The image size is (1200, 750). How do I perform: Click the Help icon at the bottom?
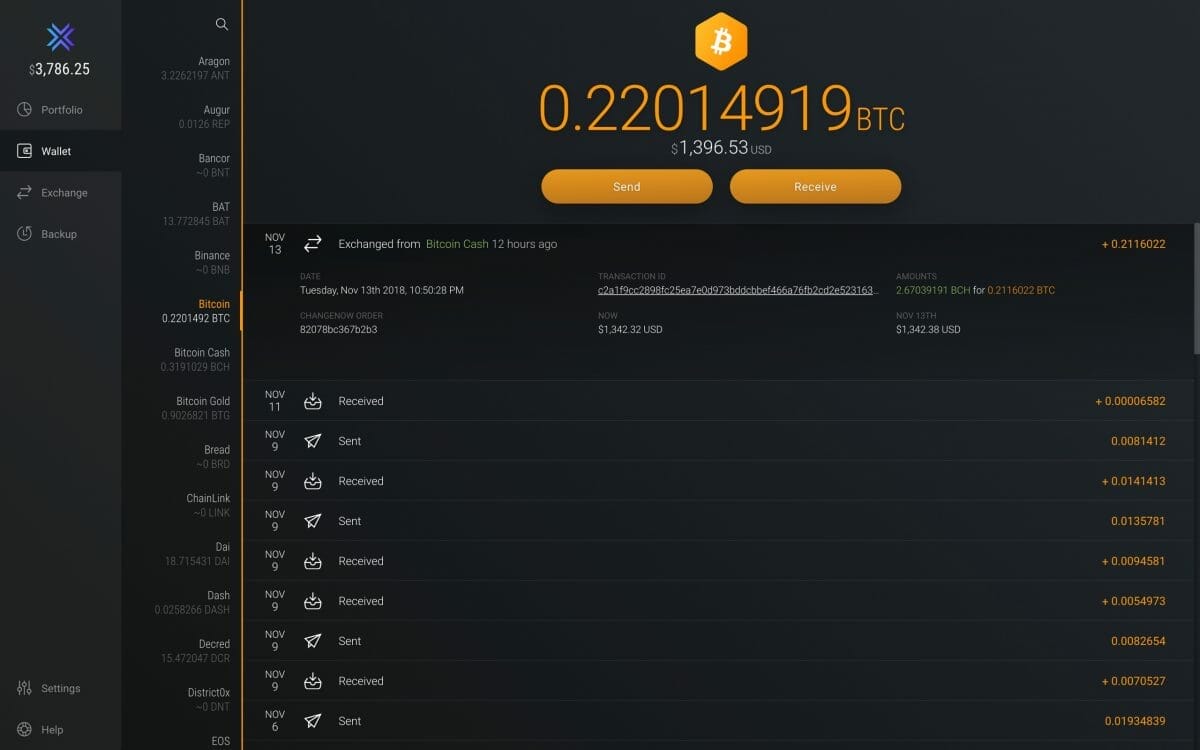[22, 730]
